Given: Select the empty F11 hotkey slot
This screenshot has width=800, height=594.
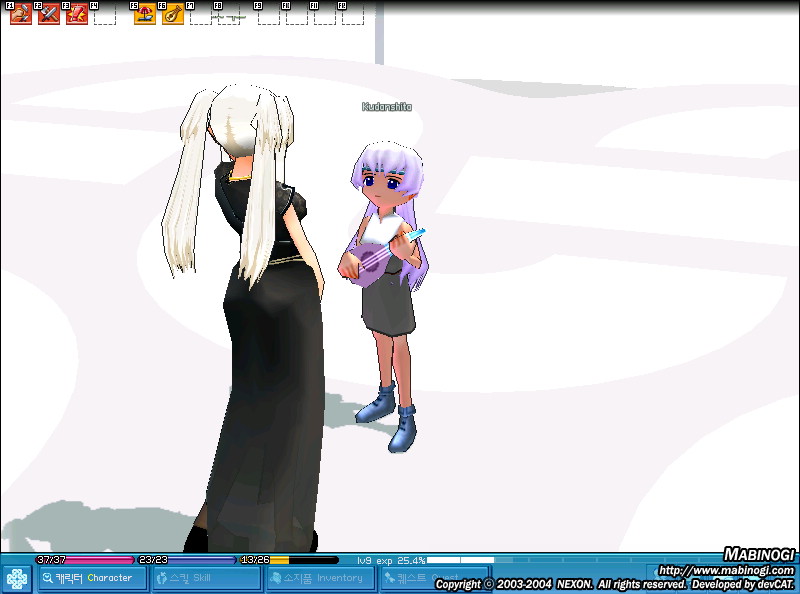Looking at the screenshot, I should tap(324, 14).
